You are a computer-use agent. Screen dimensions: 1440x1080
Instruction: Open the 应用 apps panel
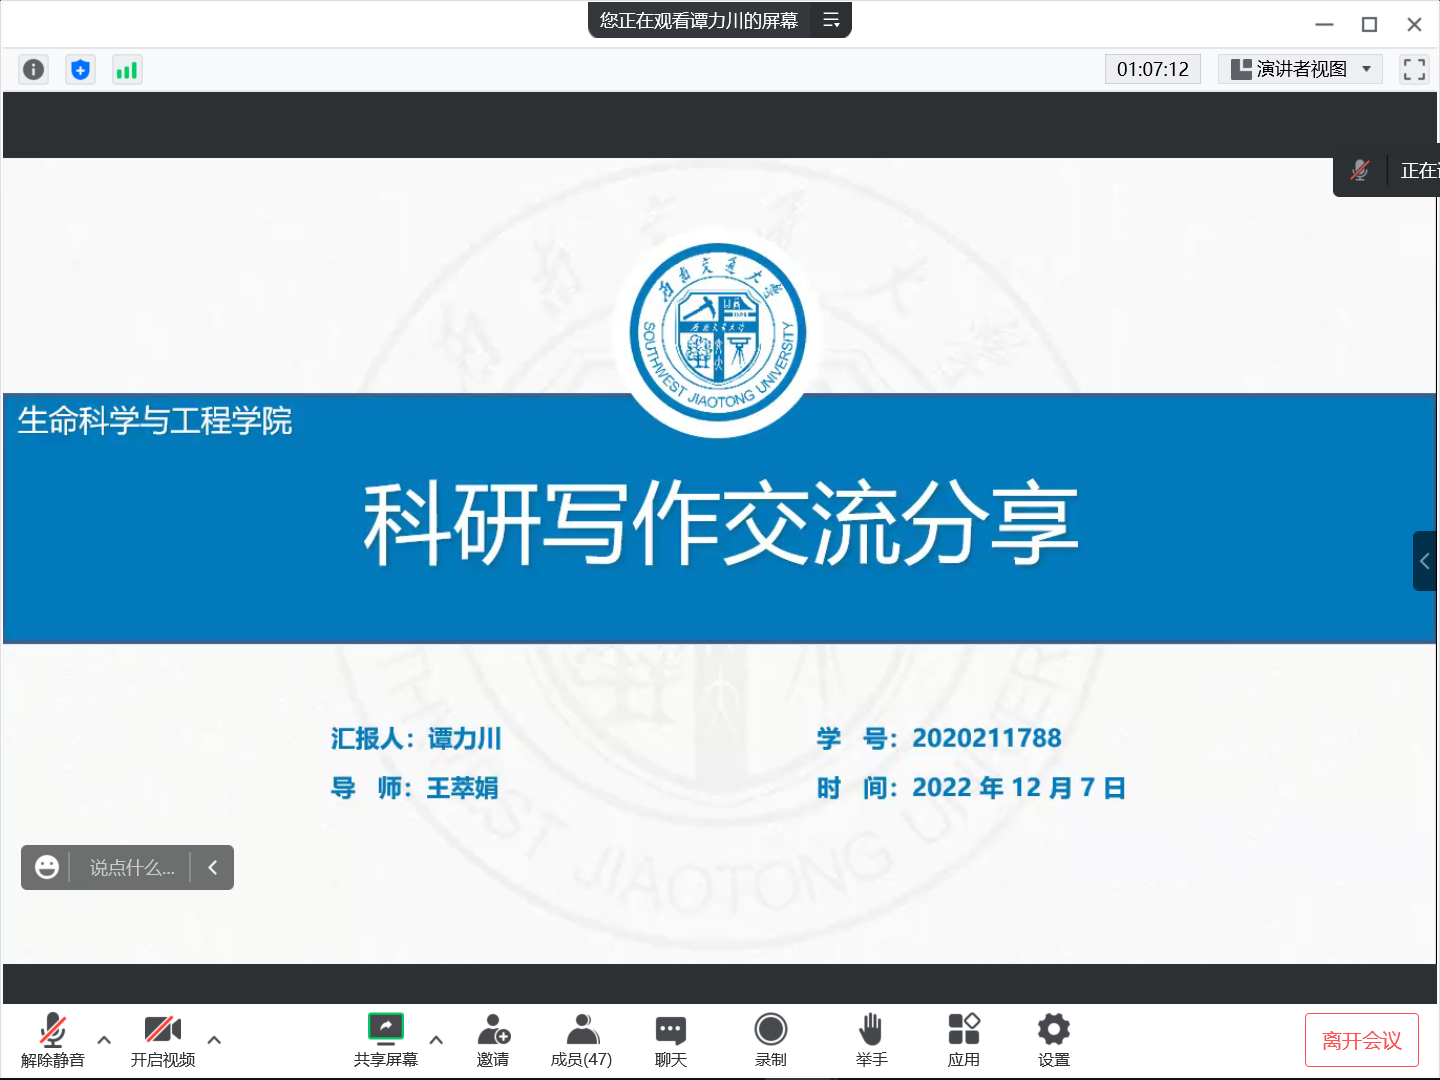coord(963,1040)
